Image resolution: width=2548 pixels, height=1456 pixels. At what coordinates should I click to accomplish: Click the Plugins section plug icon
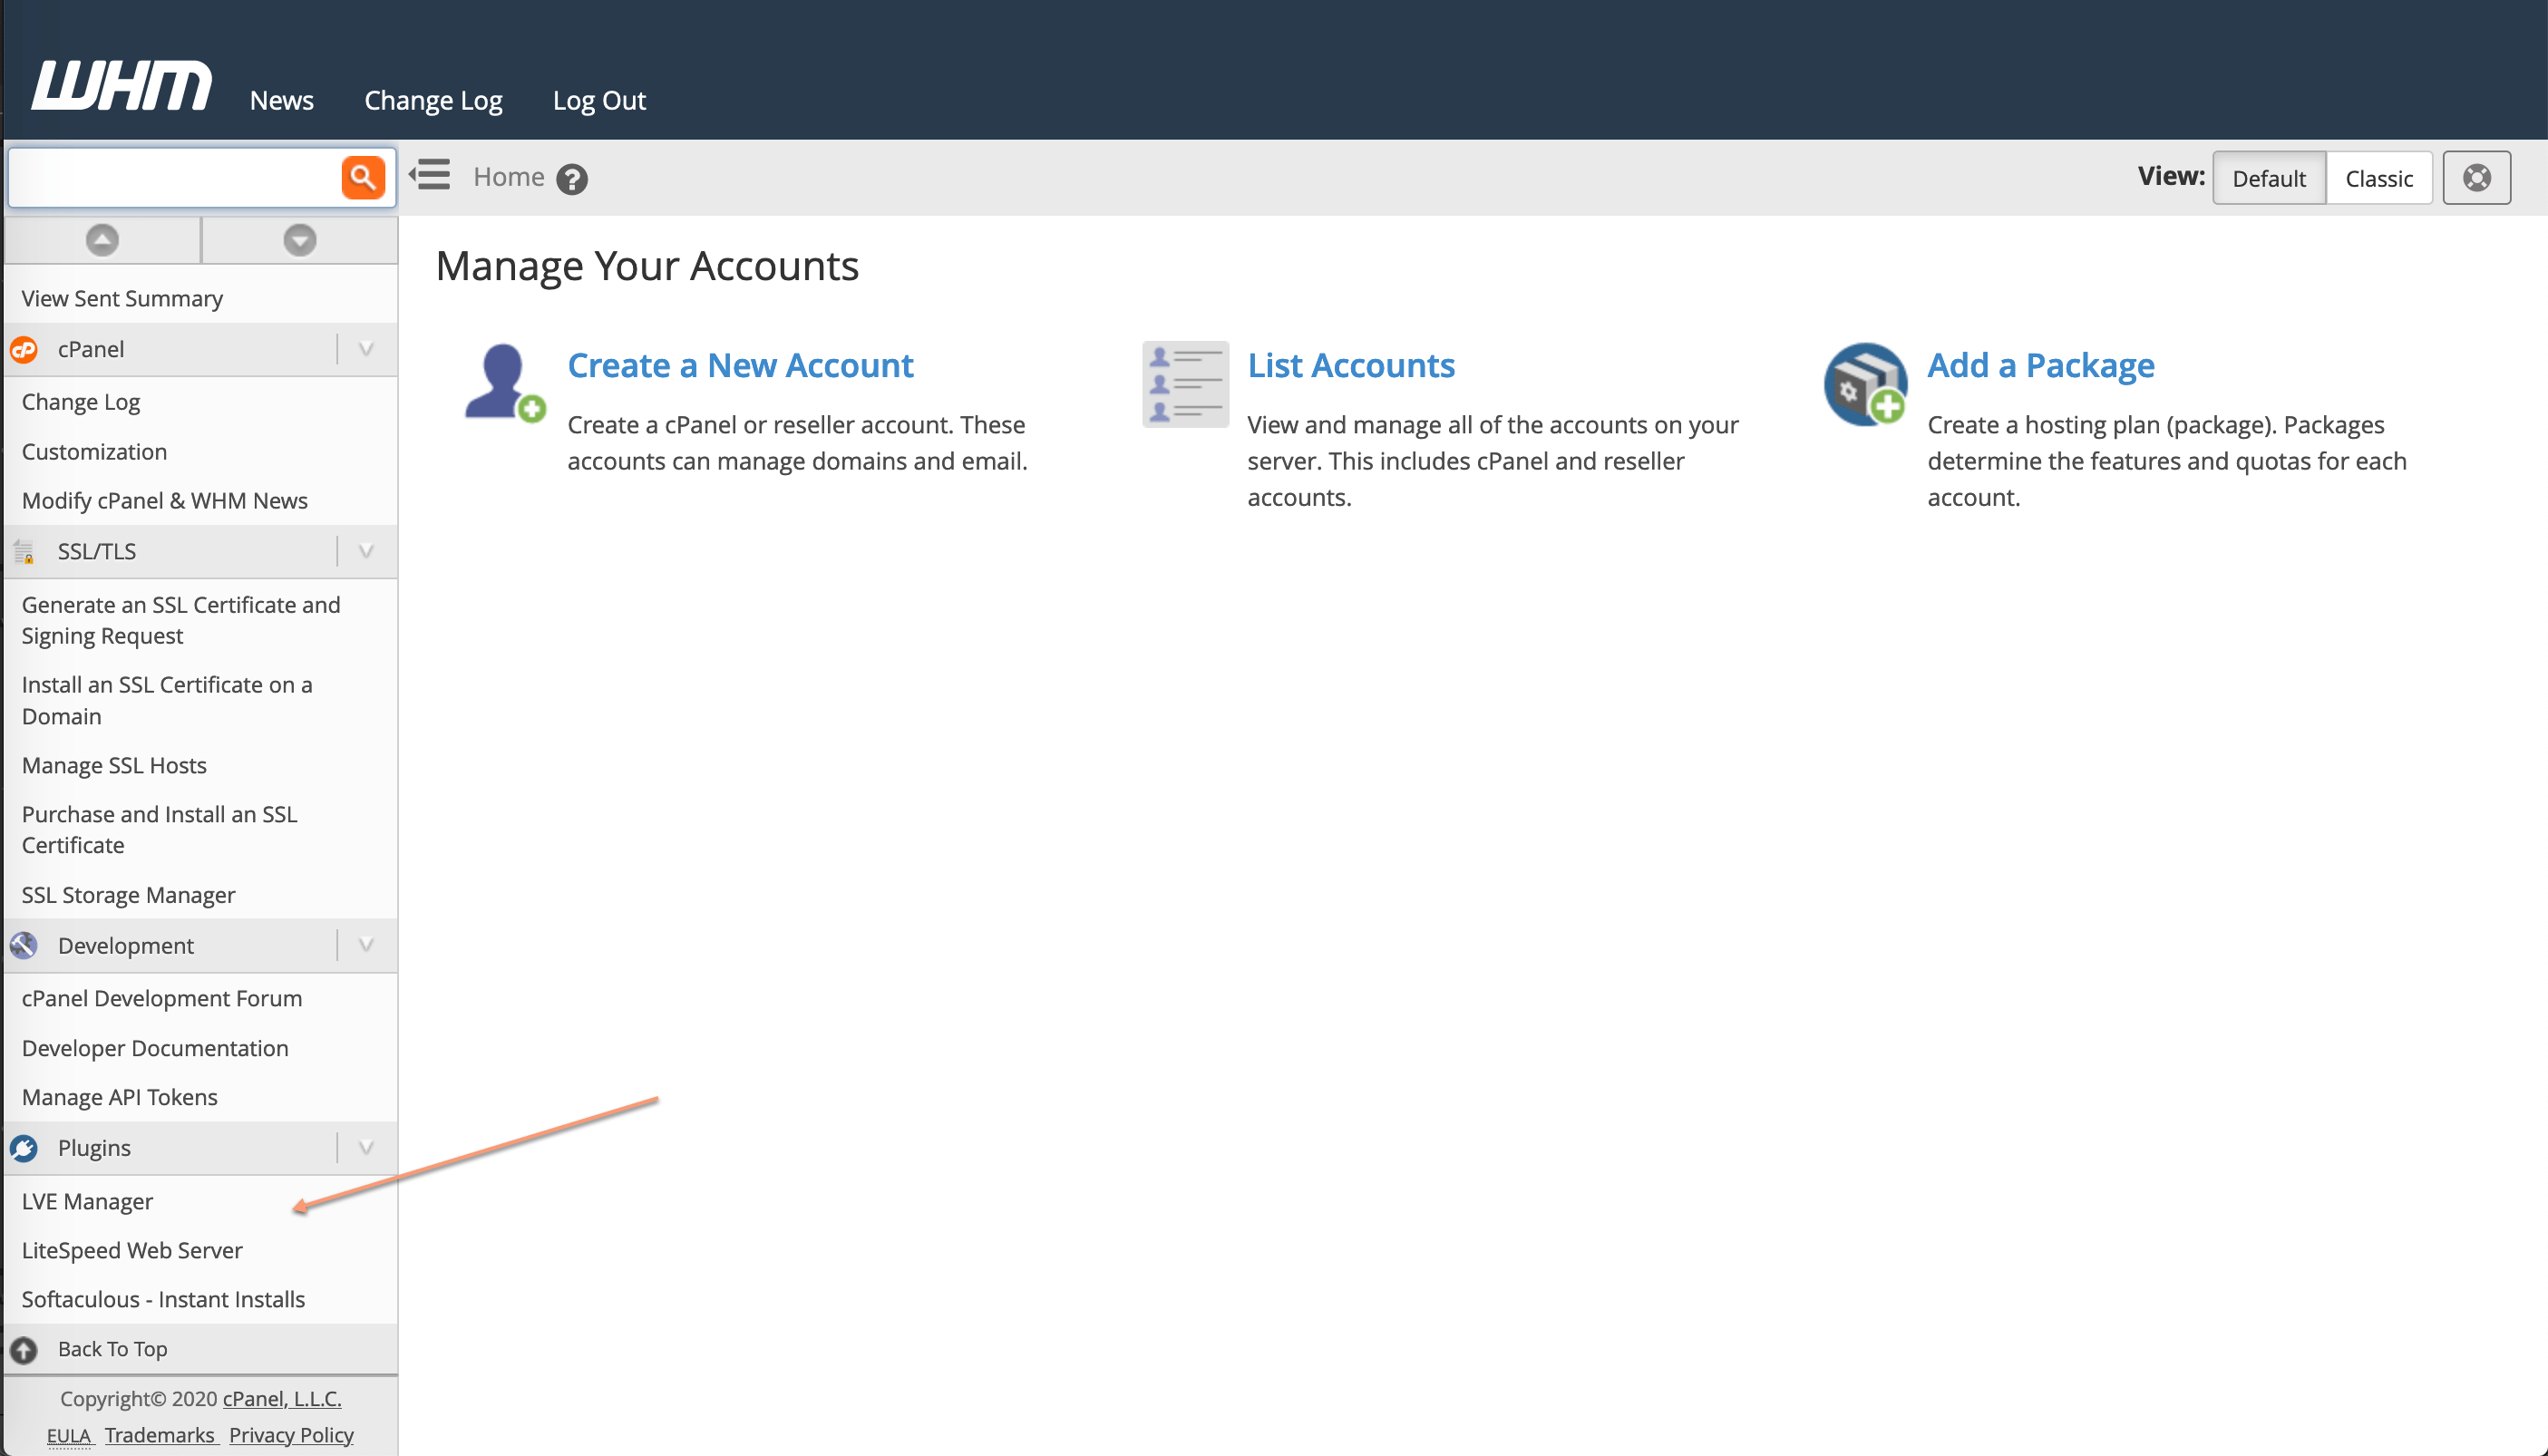[x=24, y=1148]
